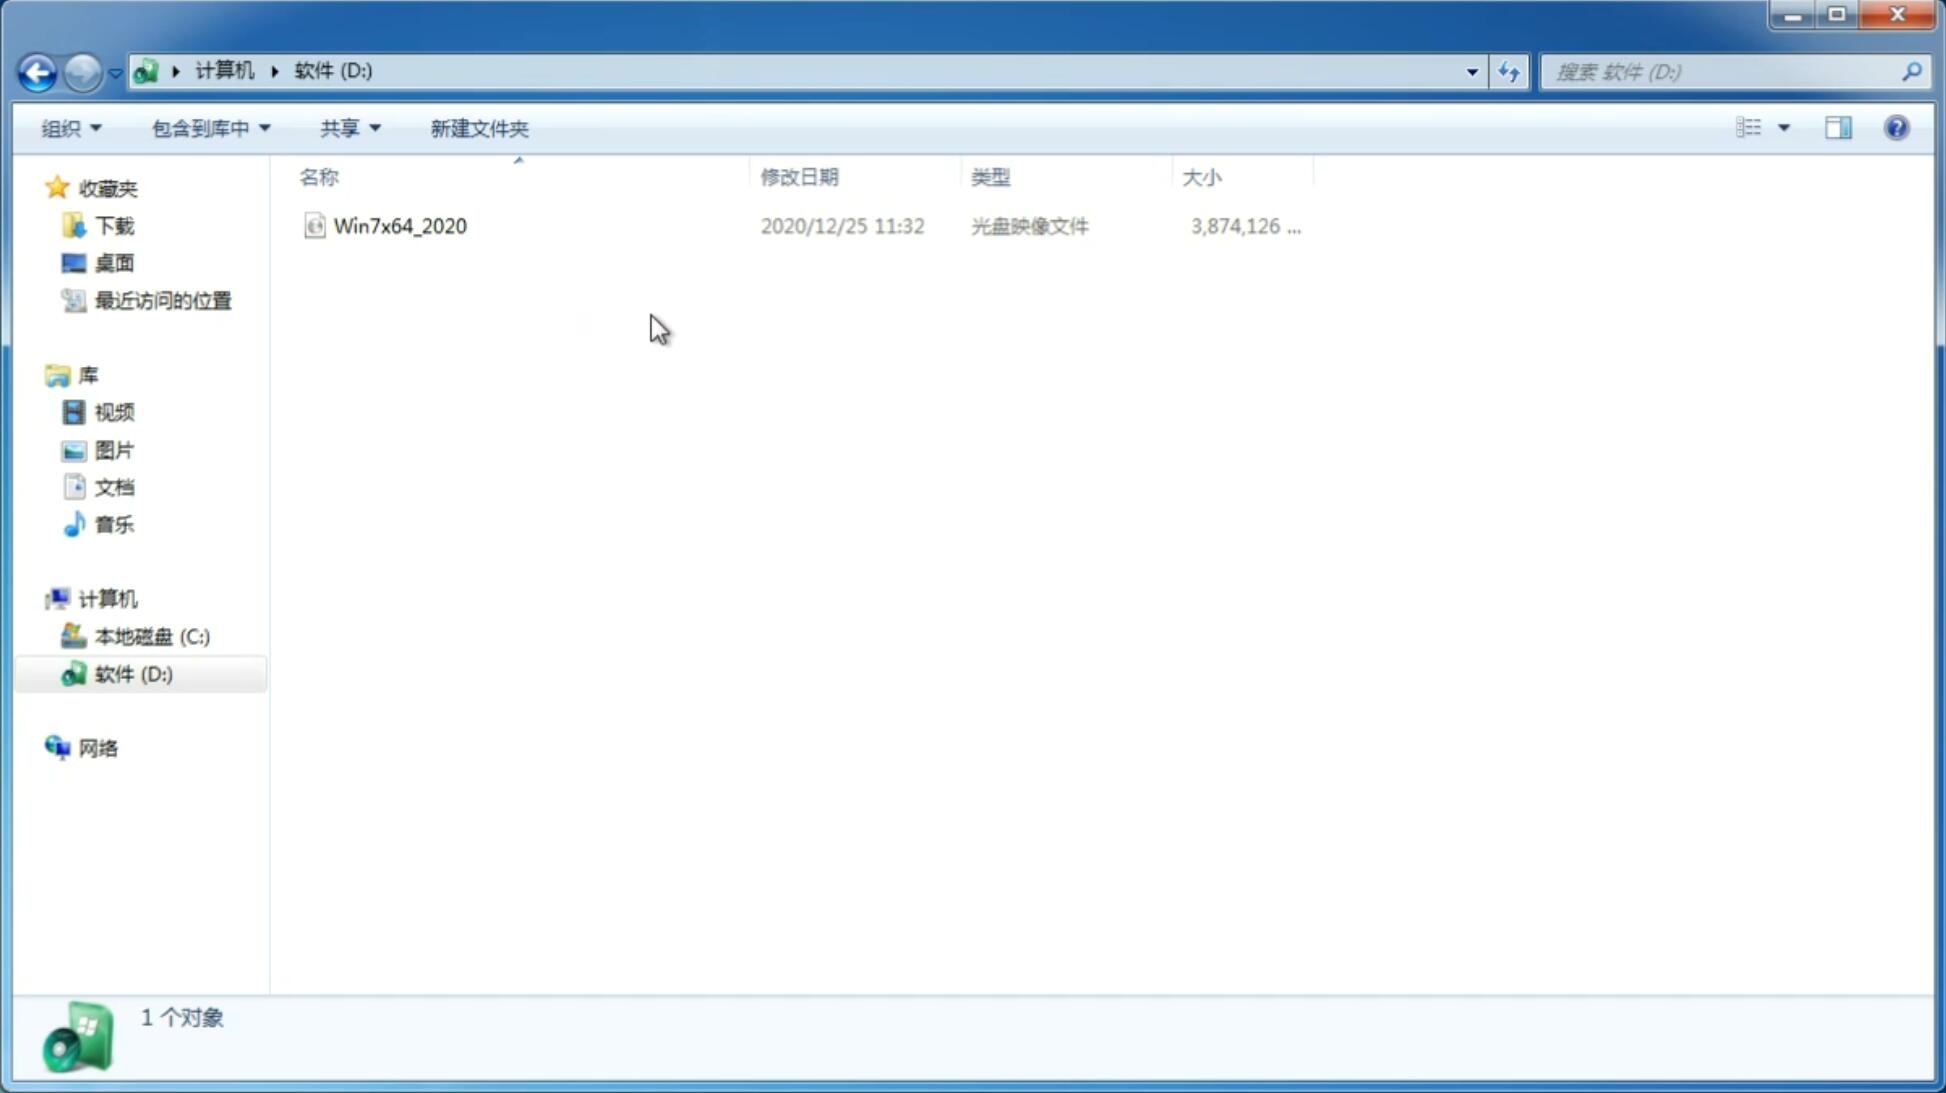Navigate to 本地磁盘 (C:) drive

[x=150, y=636]
